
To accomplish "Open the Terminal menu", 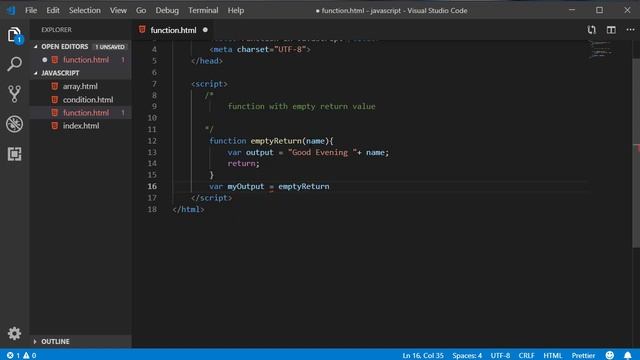I will point(203,10).
